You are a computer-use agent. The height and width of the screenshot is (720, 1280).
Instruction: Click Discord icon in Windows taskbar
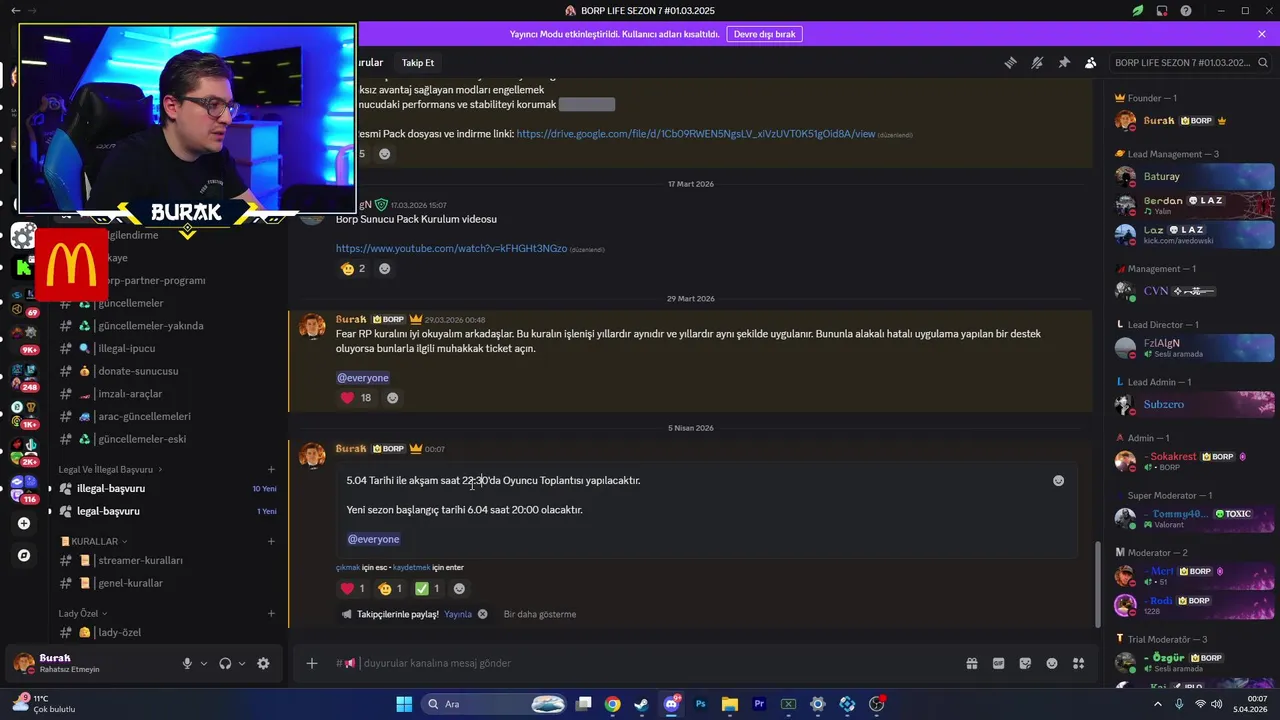(x=671, y=704)
